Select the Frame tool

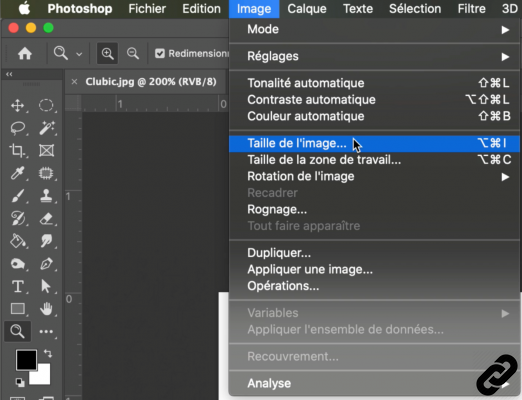click(46, 151)
